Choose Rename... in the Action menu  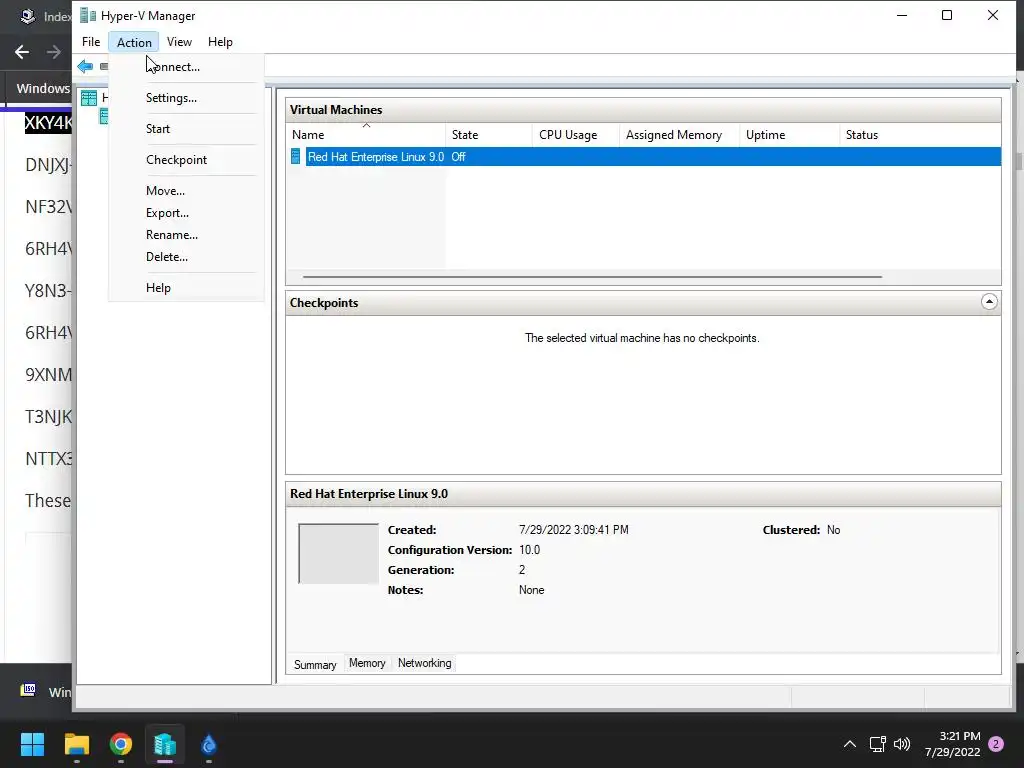(x=186, y=235)
